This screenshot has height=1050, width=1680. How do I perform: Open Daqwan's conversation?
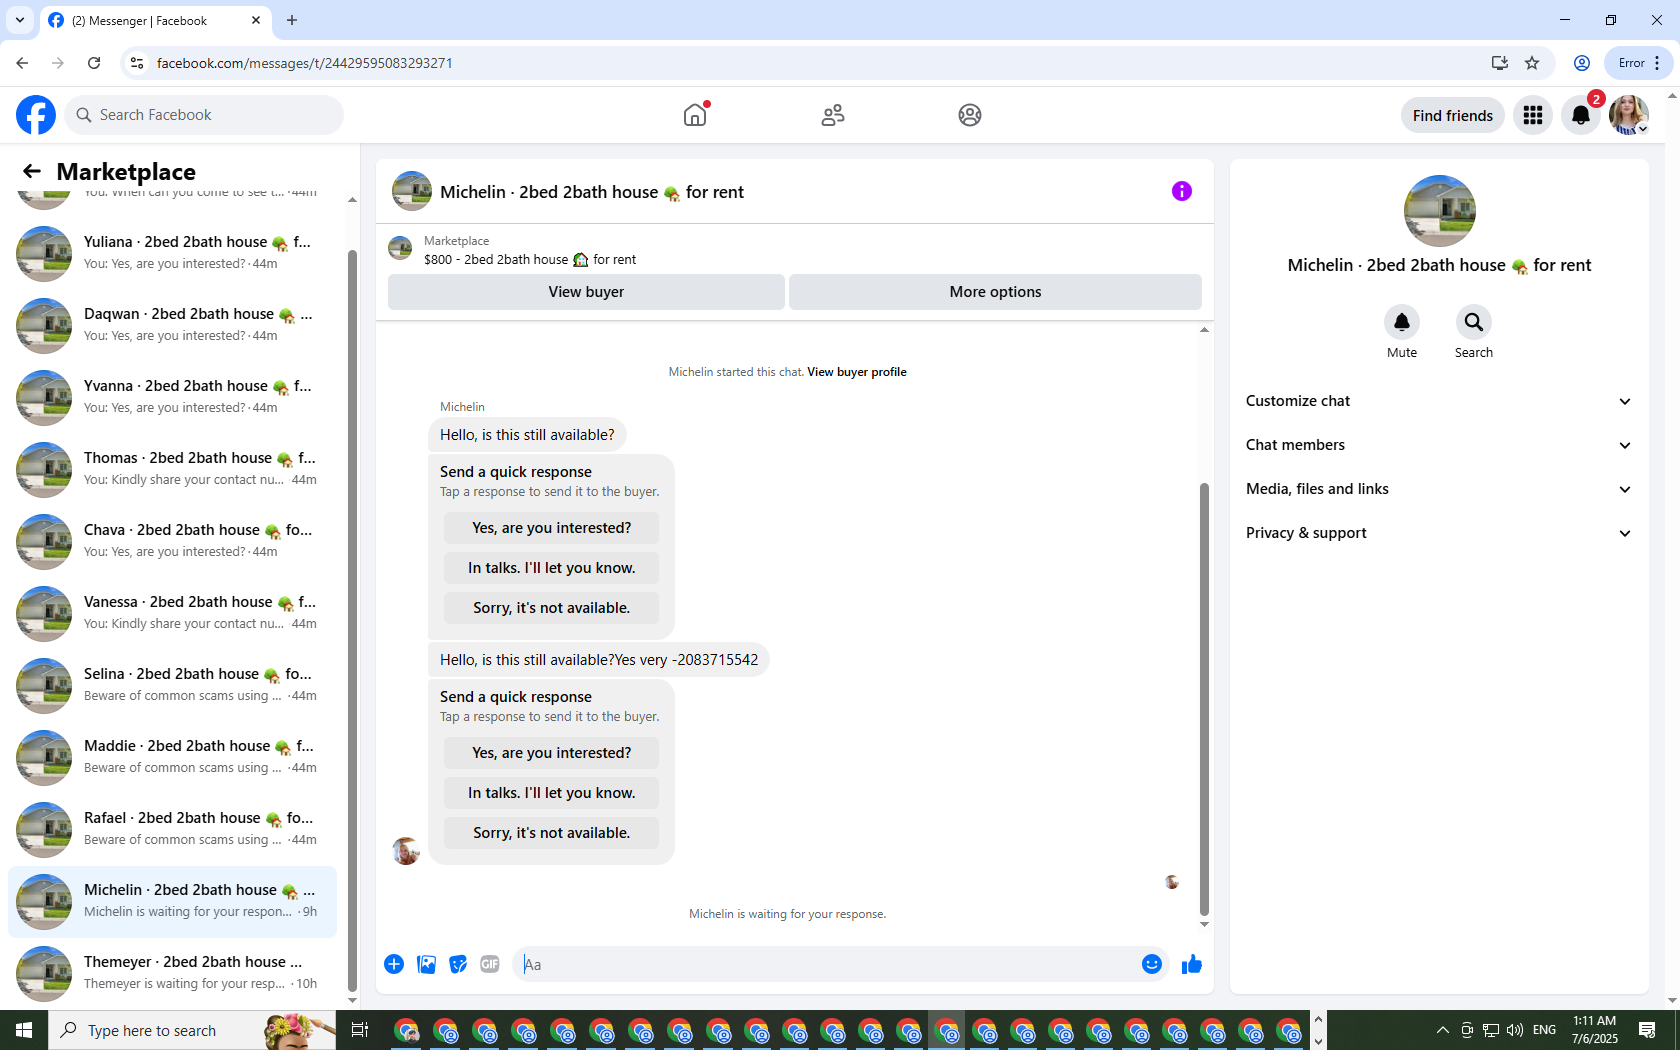[x=172, y=325]
